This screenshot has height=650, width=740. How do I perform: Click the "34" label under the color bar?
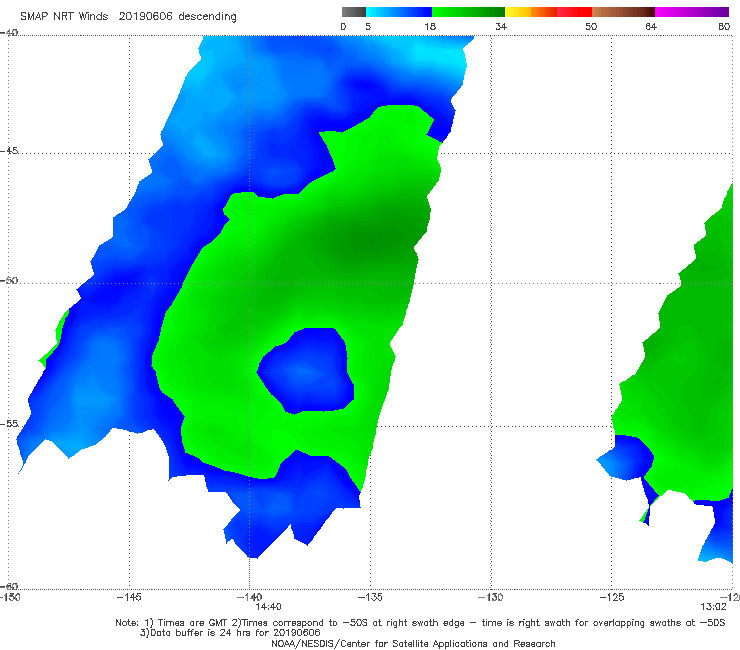(x=501, y=27)
